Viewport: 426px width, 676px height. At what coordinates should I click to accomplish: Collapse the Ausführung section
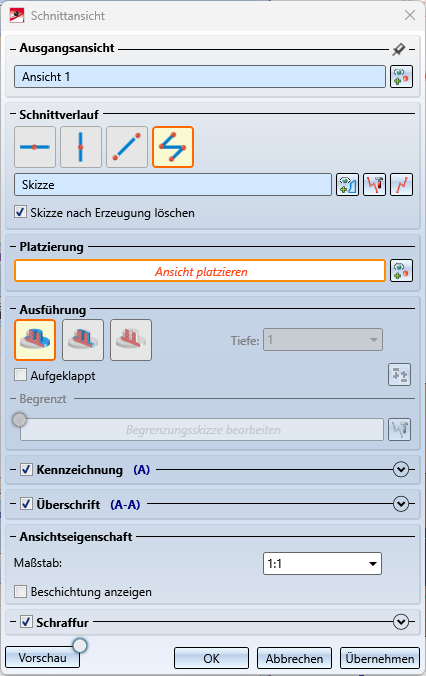pos(13,309)
